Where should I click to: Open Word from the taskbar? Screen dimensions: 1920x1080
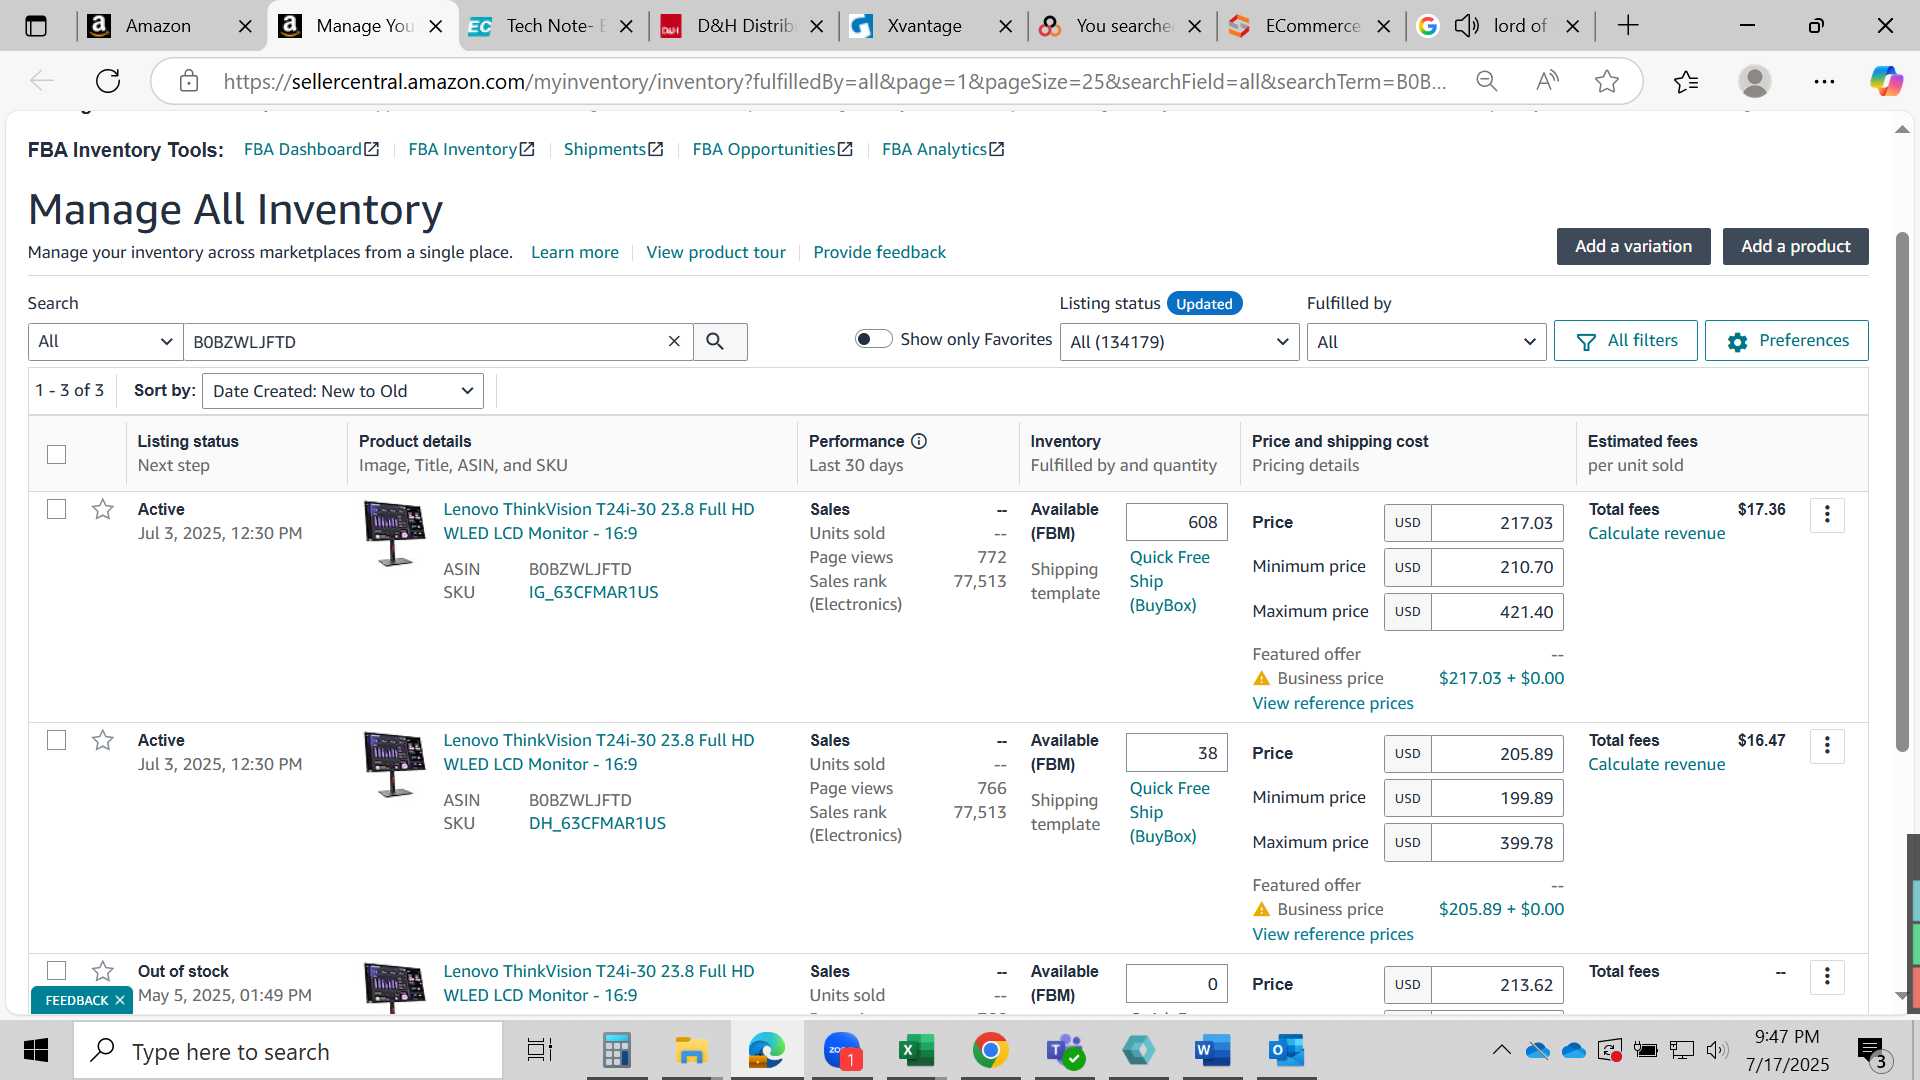click(1211, 1051)
